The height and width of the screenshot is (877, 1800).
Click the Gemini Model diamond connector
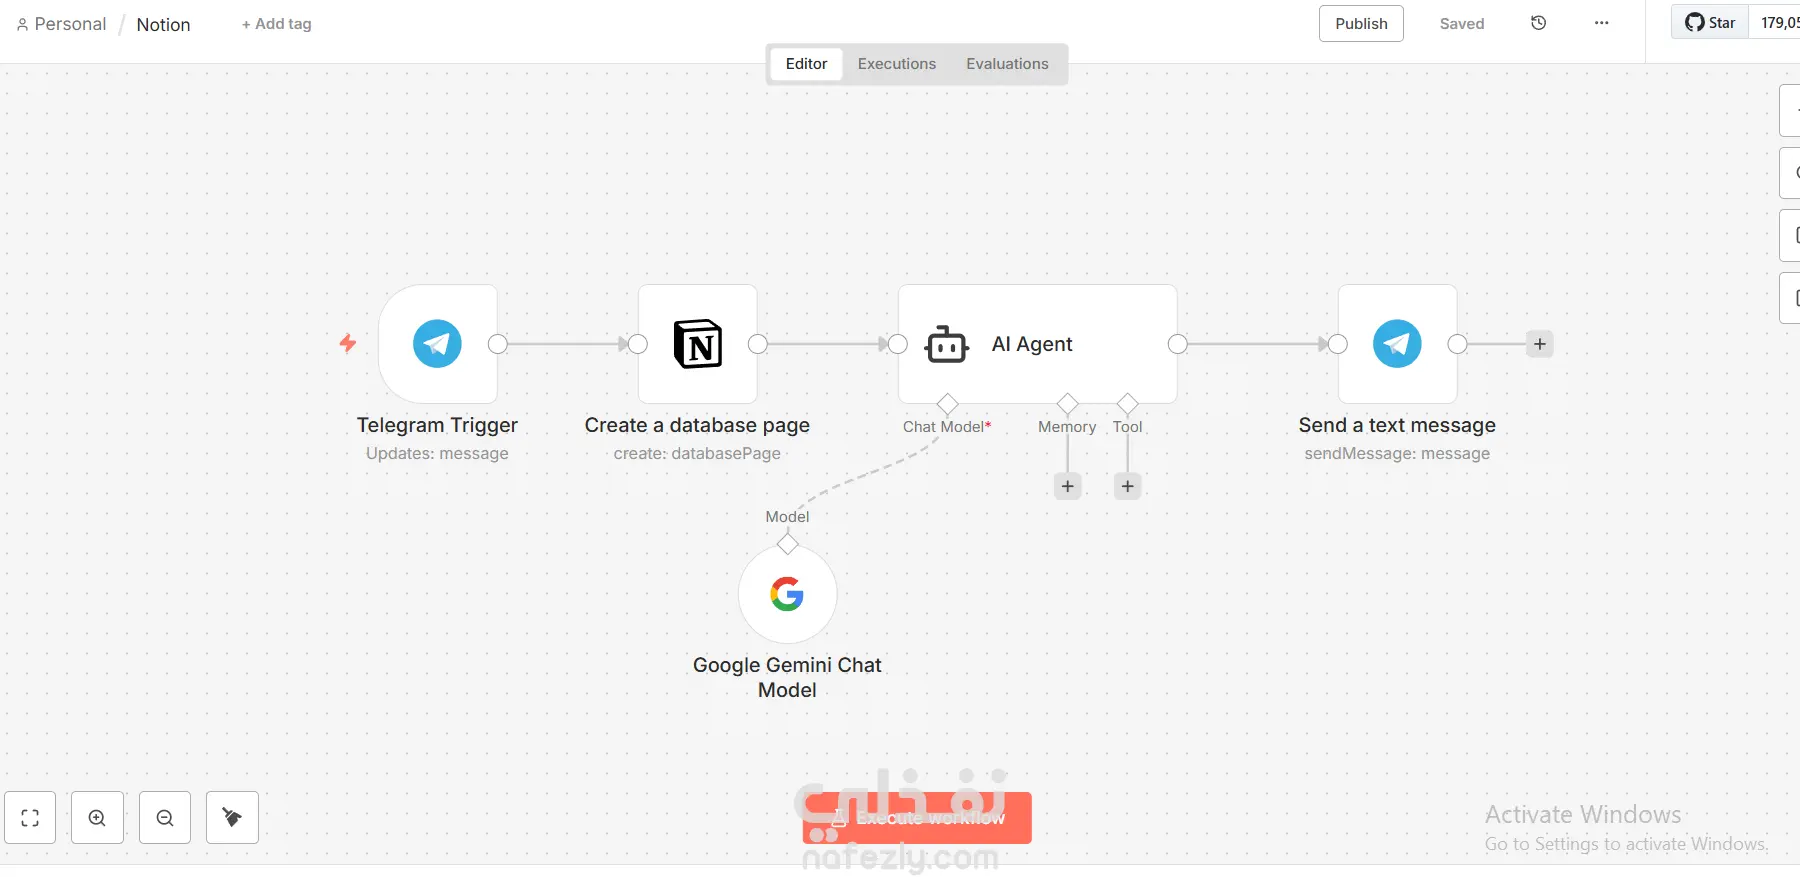(x=787, y=544)
